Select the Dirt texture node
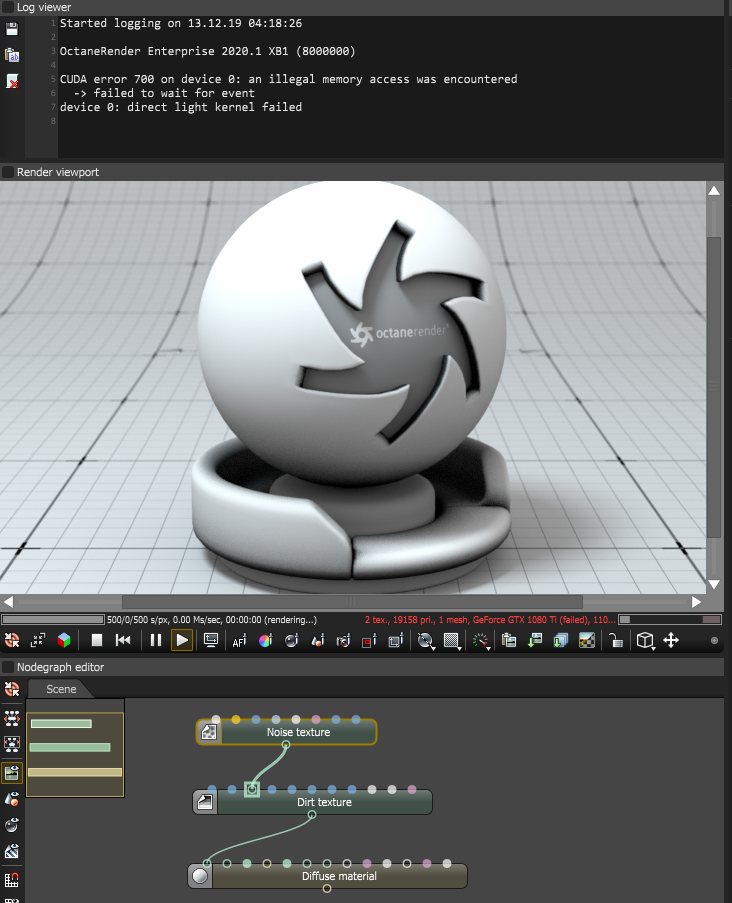The height and width of the screenshot is (903, 732). pyautogui.click(x=312, y=802)
